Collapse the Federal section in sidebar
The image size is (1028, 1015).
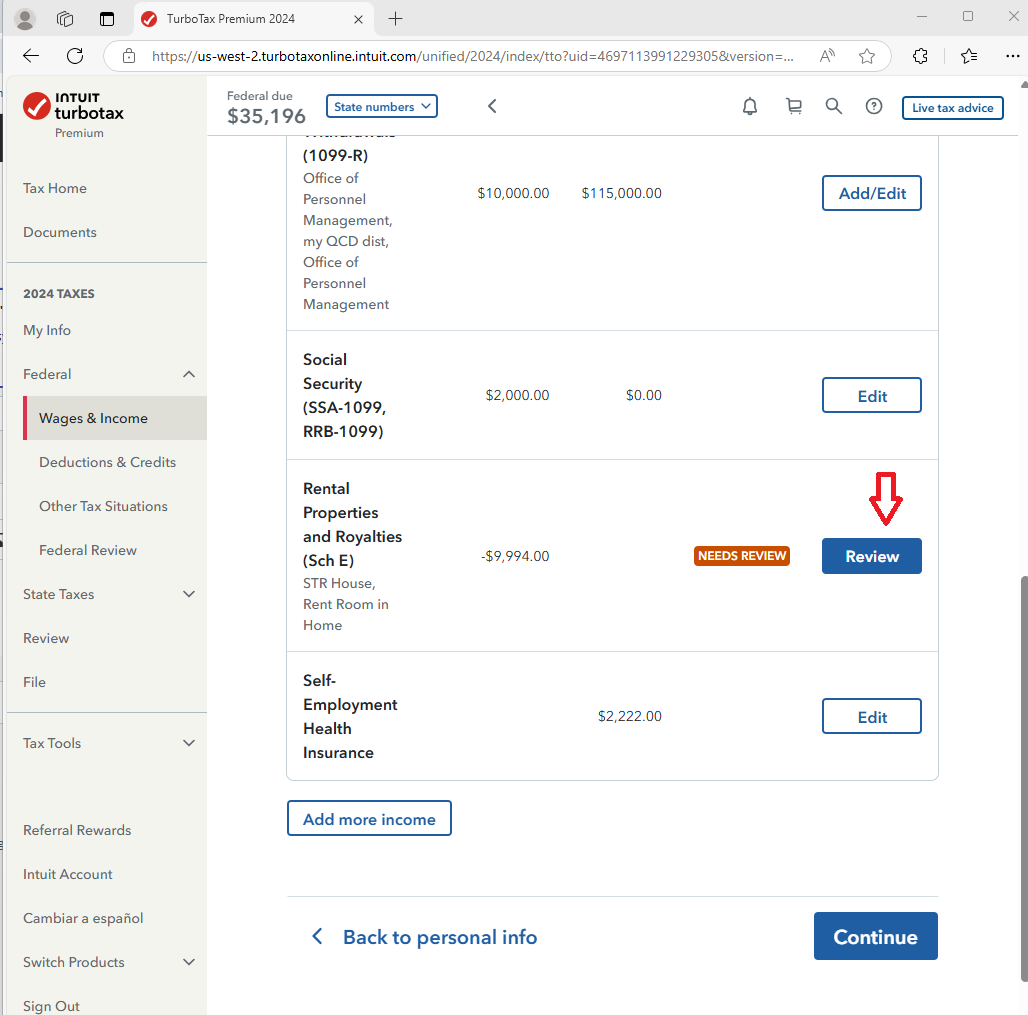click(188, 374)
